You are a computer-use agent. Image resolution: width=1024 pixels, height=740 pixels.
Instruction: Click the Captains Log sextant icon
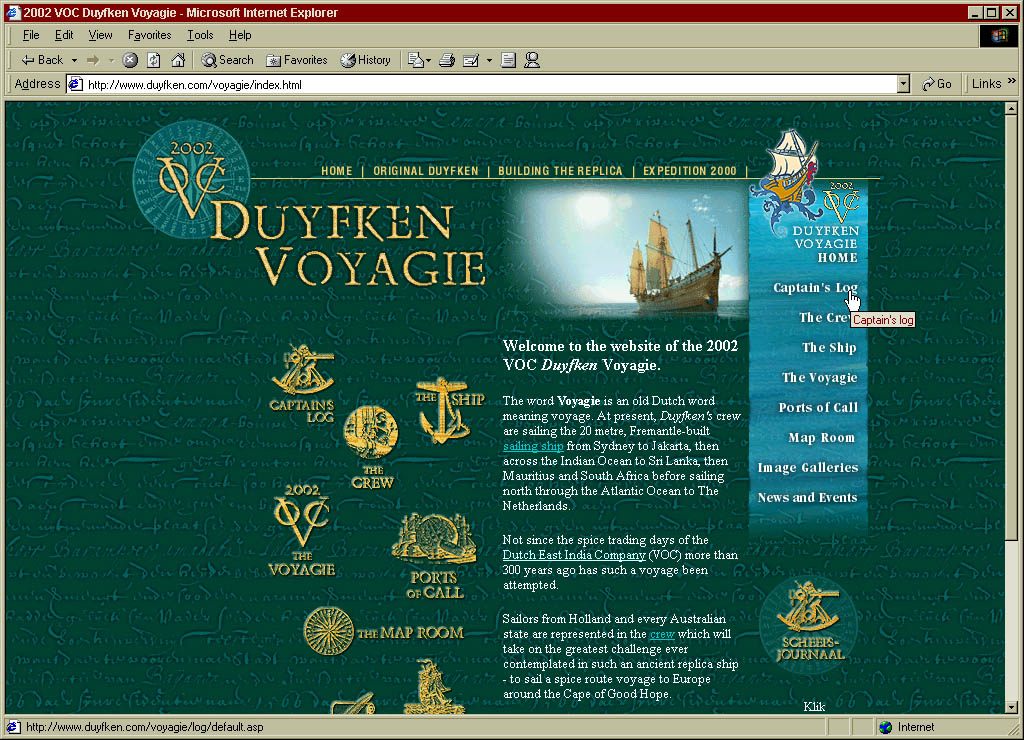(x=302, y=383)
